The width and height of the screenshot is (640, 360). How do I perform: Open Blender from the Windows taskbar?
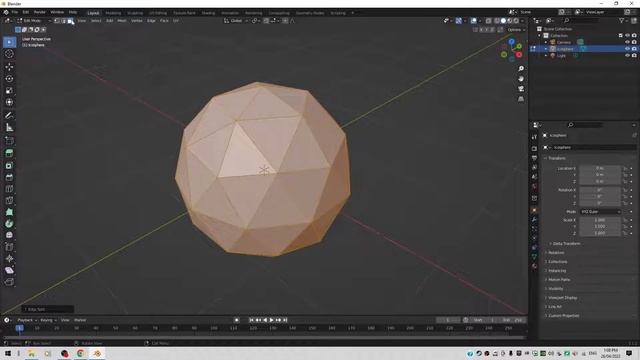97,353
